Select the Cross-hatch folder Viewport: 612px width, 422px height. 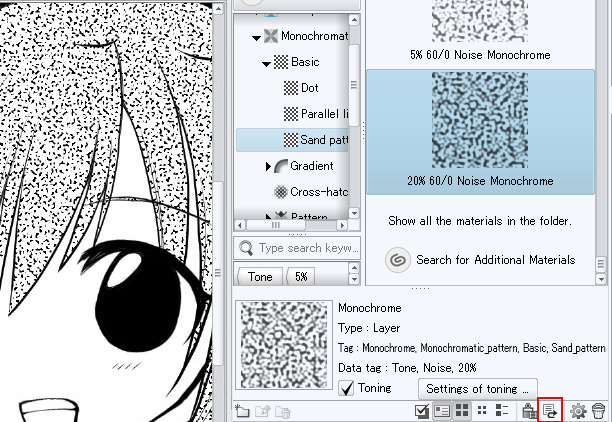[x=311, y=192]
